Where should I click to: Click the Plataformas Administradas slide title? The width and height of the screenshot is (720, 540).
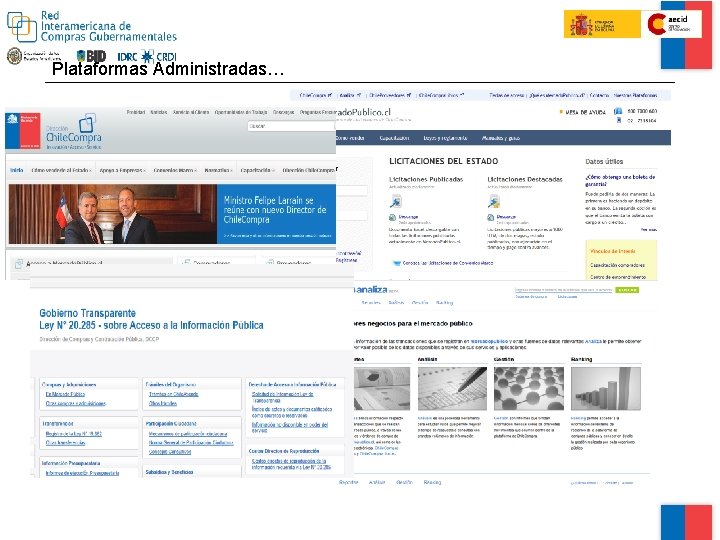(x=168, y=68)
